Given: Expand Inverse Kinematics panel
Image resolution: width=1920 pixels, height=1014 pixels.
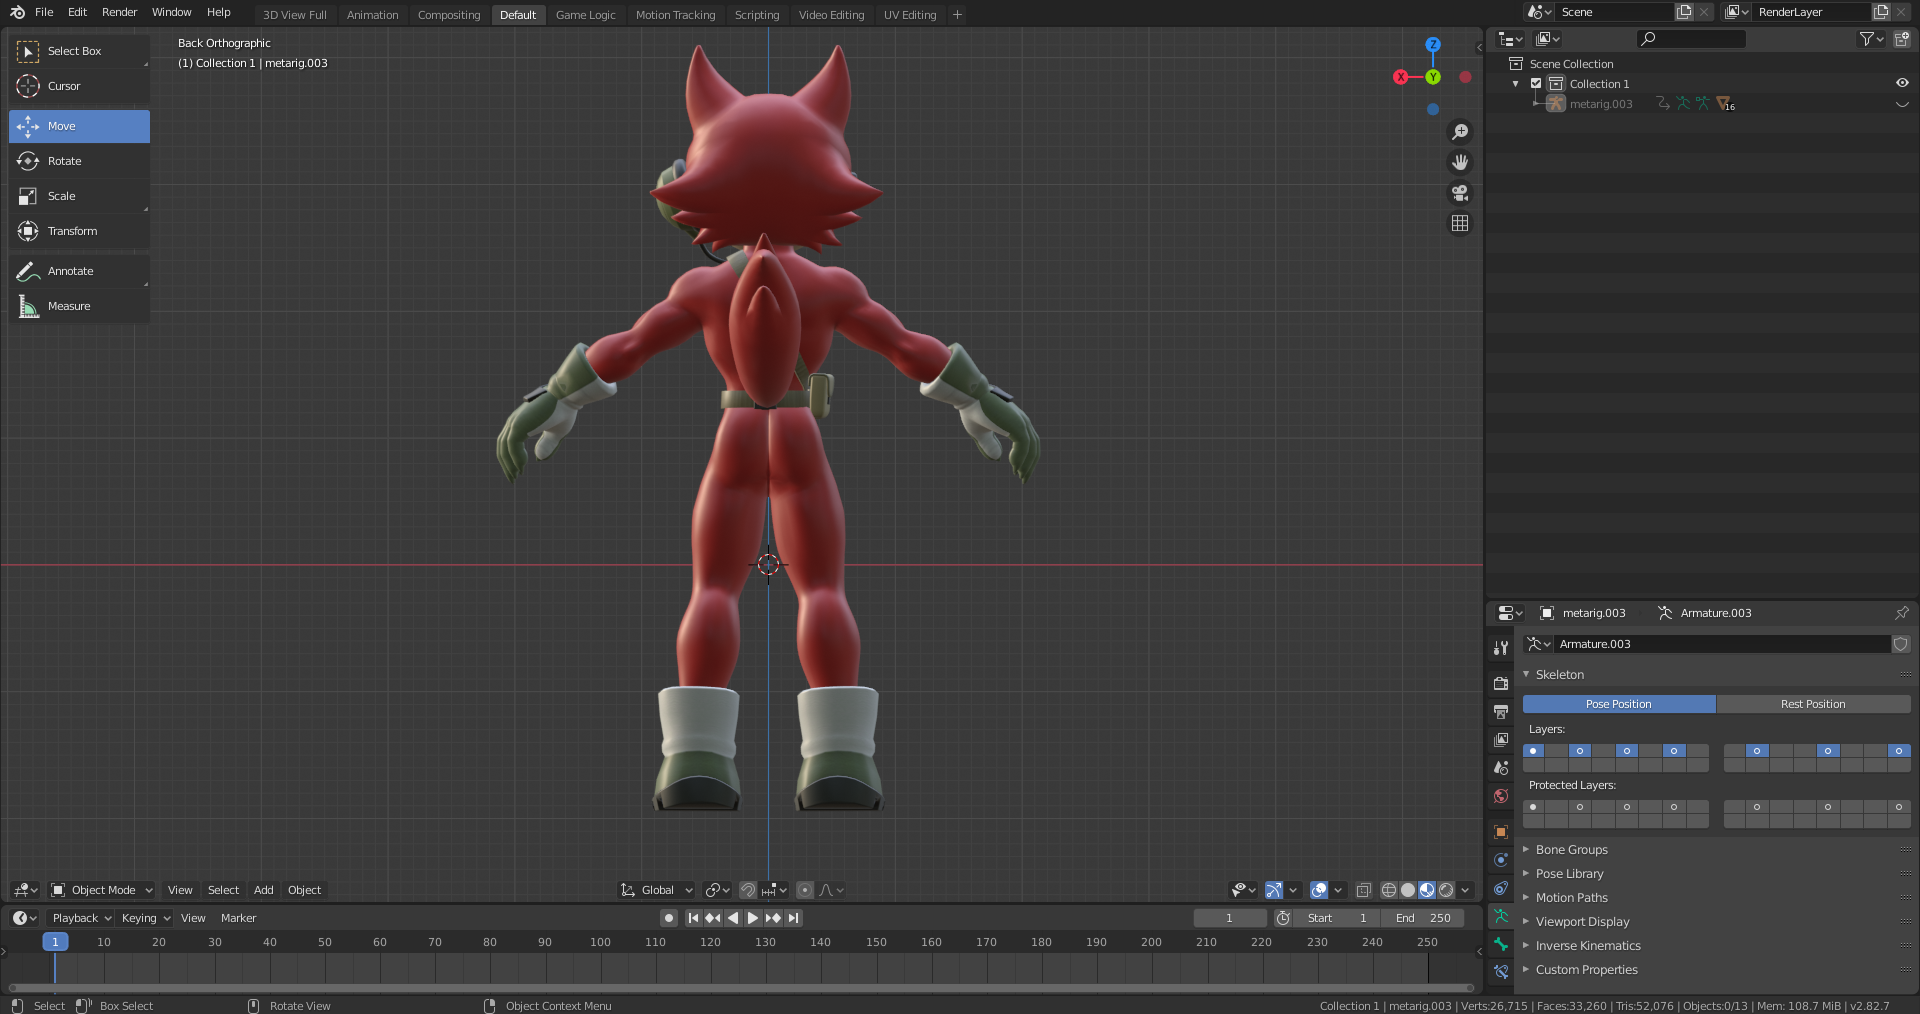Looking at the screenshot, I should tap(1588, 946).
